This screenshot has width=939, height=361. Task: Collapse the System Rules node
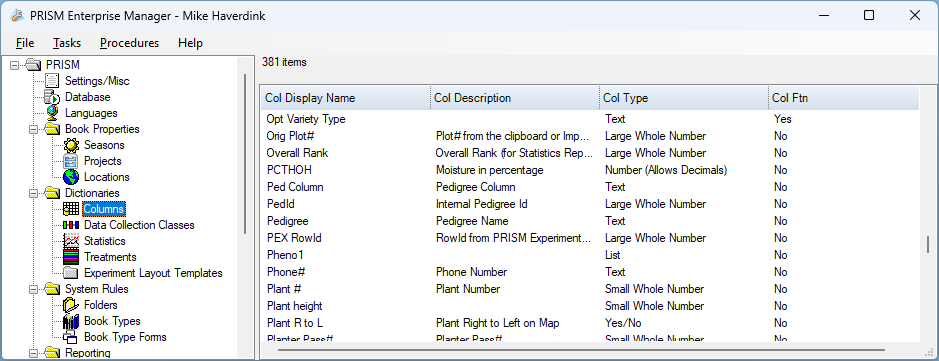click(x=34, y=289)
